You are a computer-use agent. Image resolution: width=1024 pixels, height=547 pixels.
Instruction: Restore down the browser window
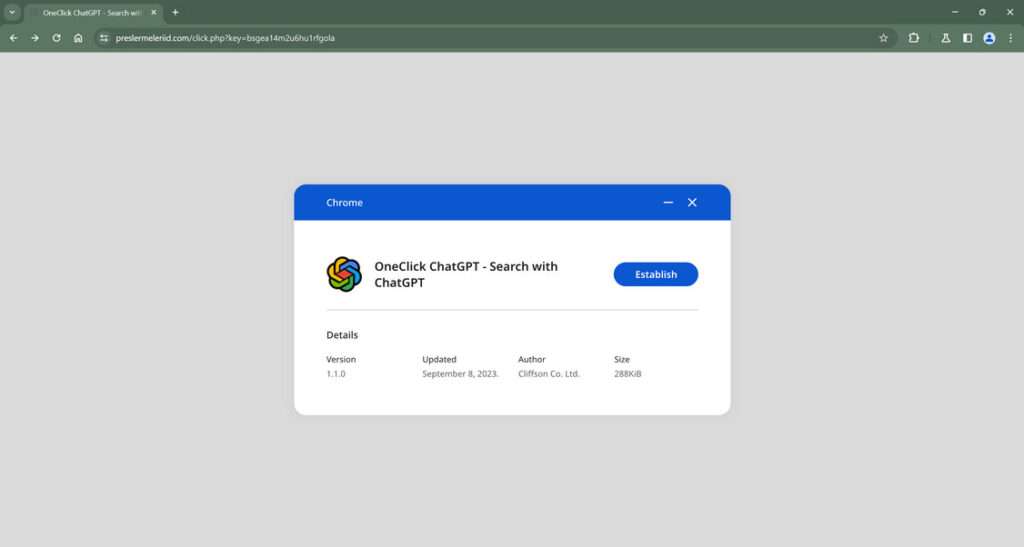(982, 12)
